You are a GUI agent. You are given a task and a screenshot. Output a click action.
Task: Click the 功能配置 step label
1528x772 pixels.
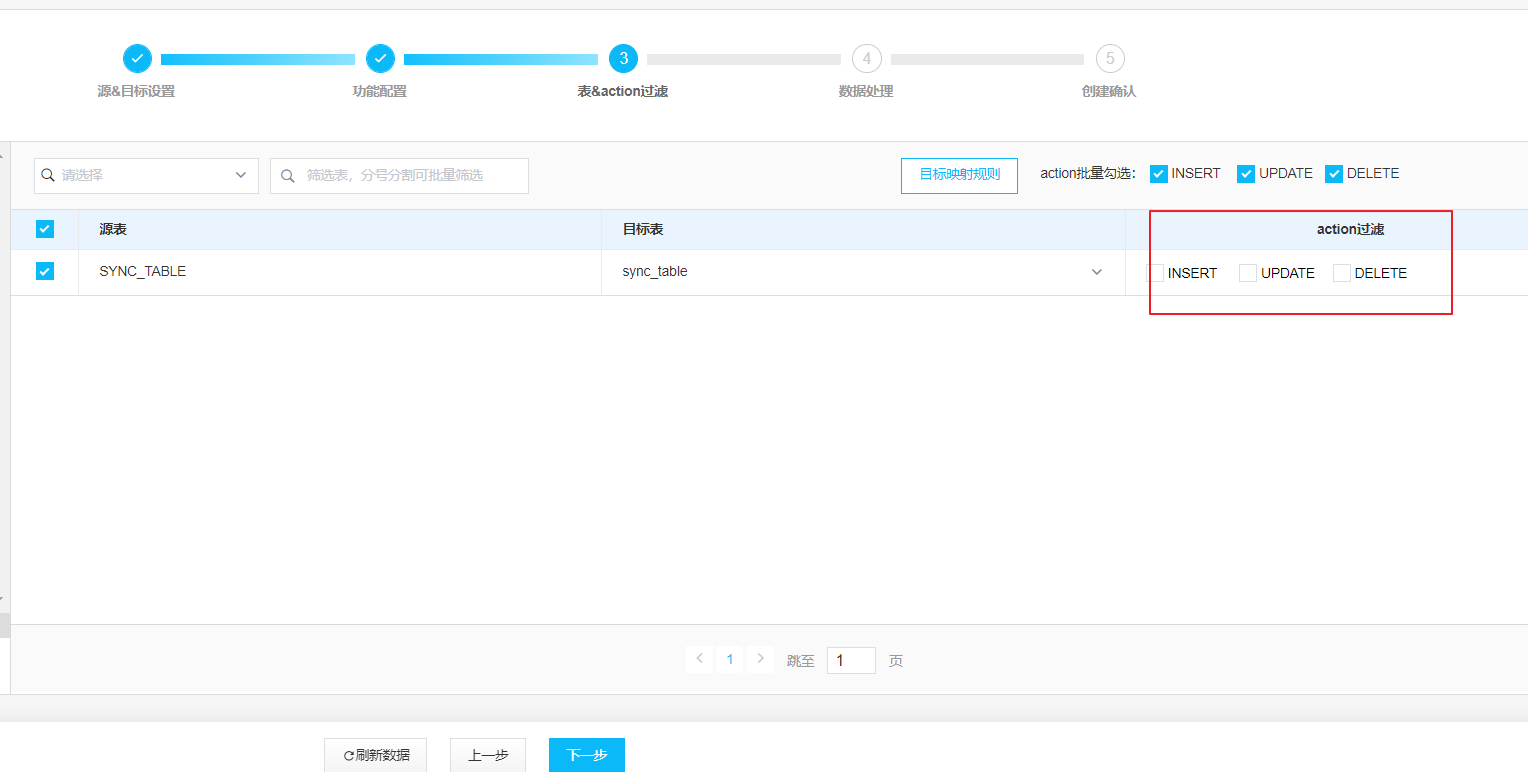pos(380,92)
